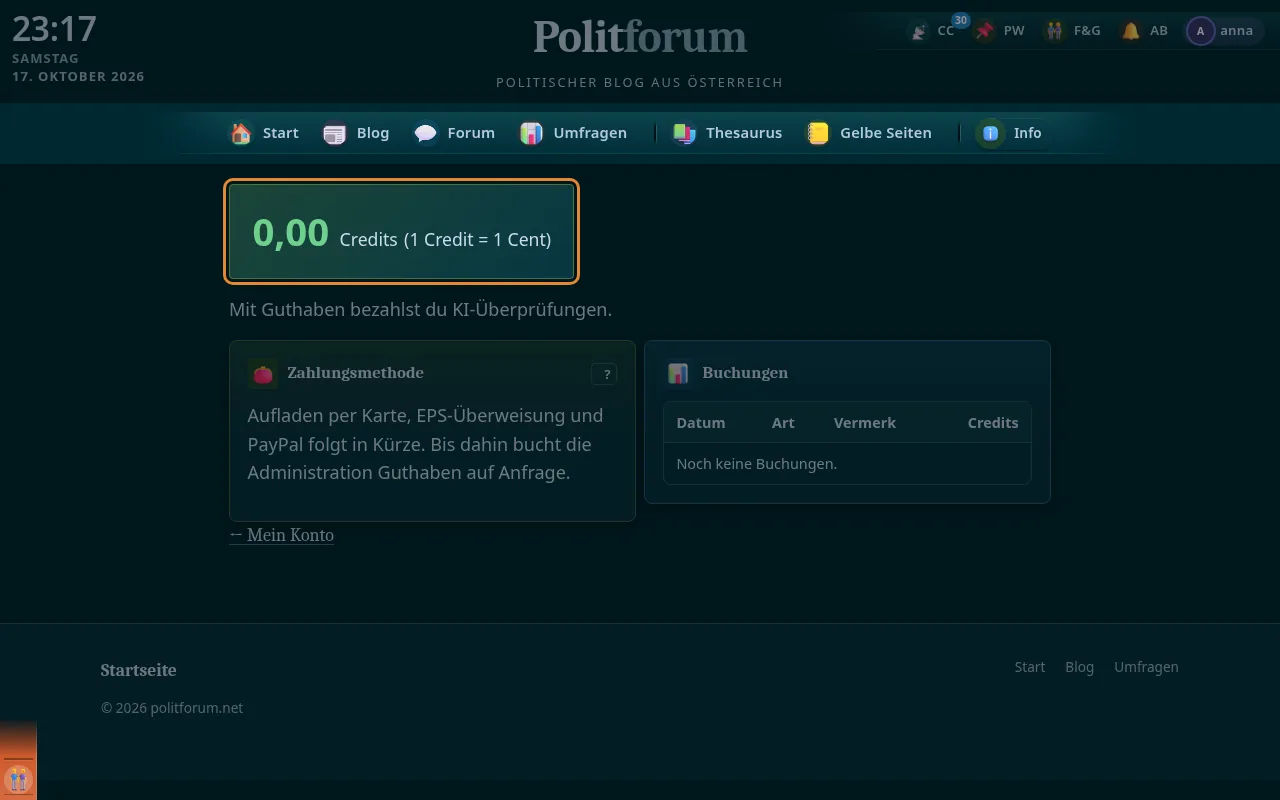
Task: Click the Thesaurus books icon
Action: point(684,133)
